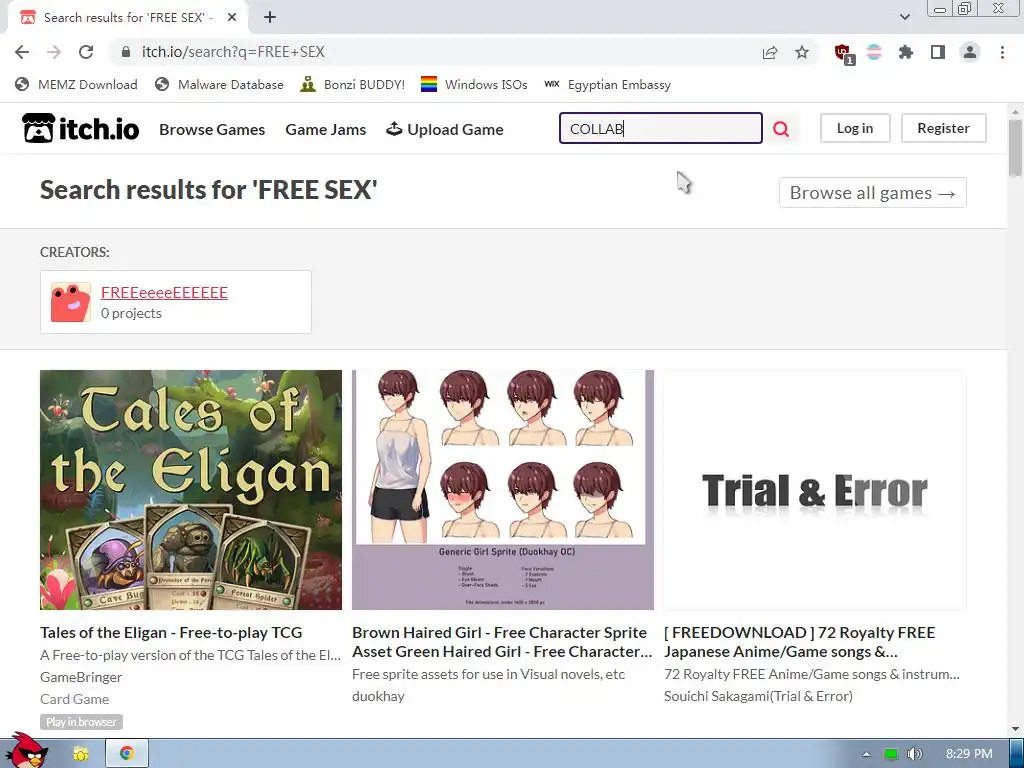The height and width of the screenshot is (768, 1024).
Task: Click the Chrome taskbar icon
Action: tap(127, 753)
